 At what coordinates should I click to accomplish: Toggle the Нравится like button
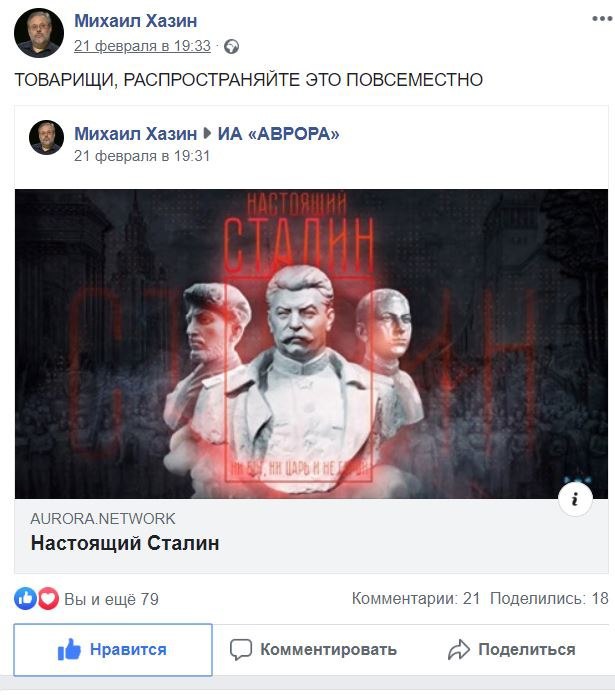click(x=113, y=649)
